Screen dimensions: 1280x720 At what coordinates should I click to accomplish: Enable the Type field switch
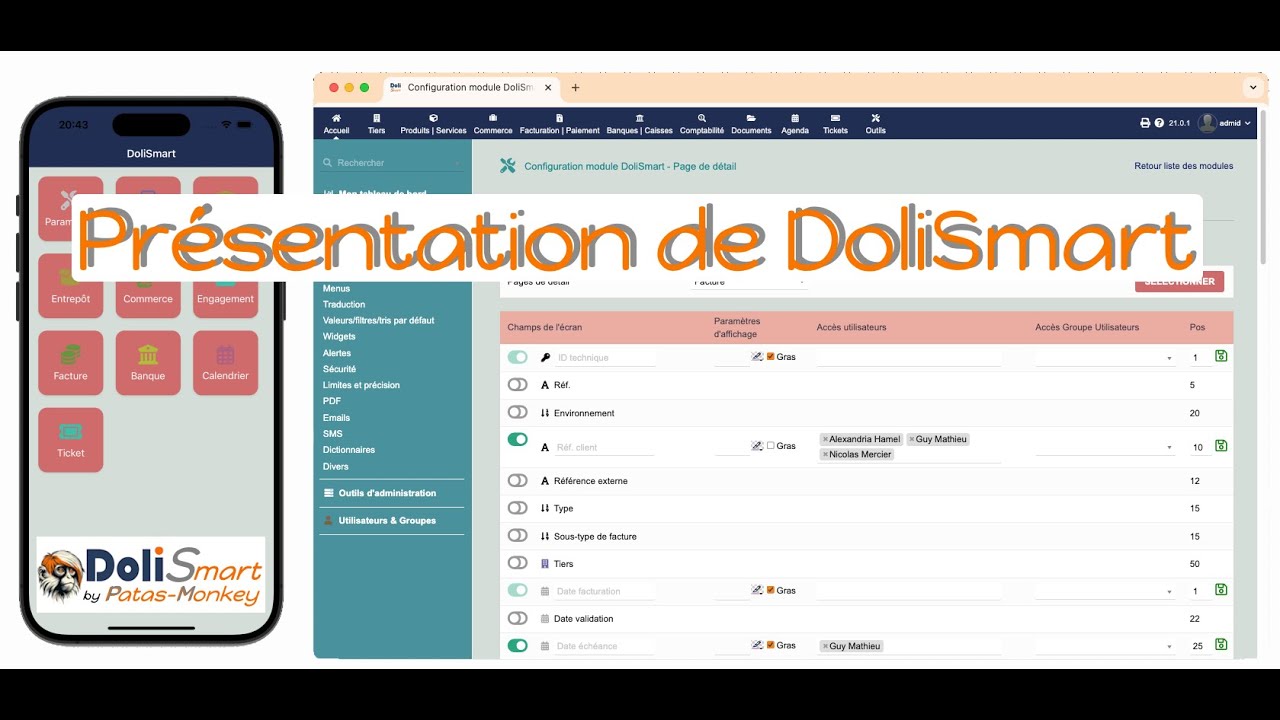point(517,508)
